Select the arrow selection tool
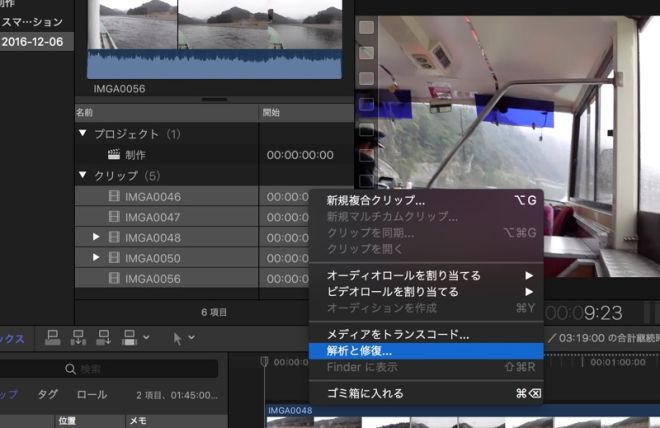 (178, 339)
